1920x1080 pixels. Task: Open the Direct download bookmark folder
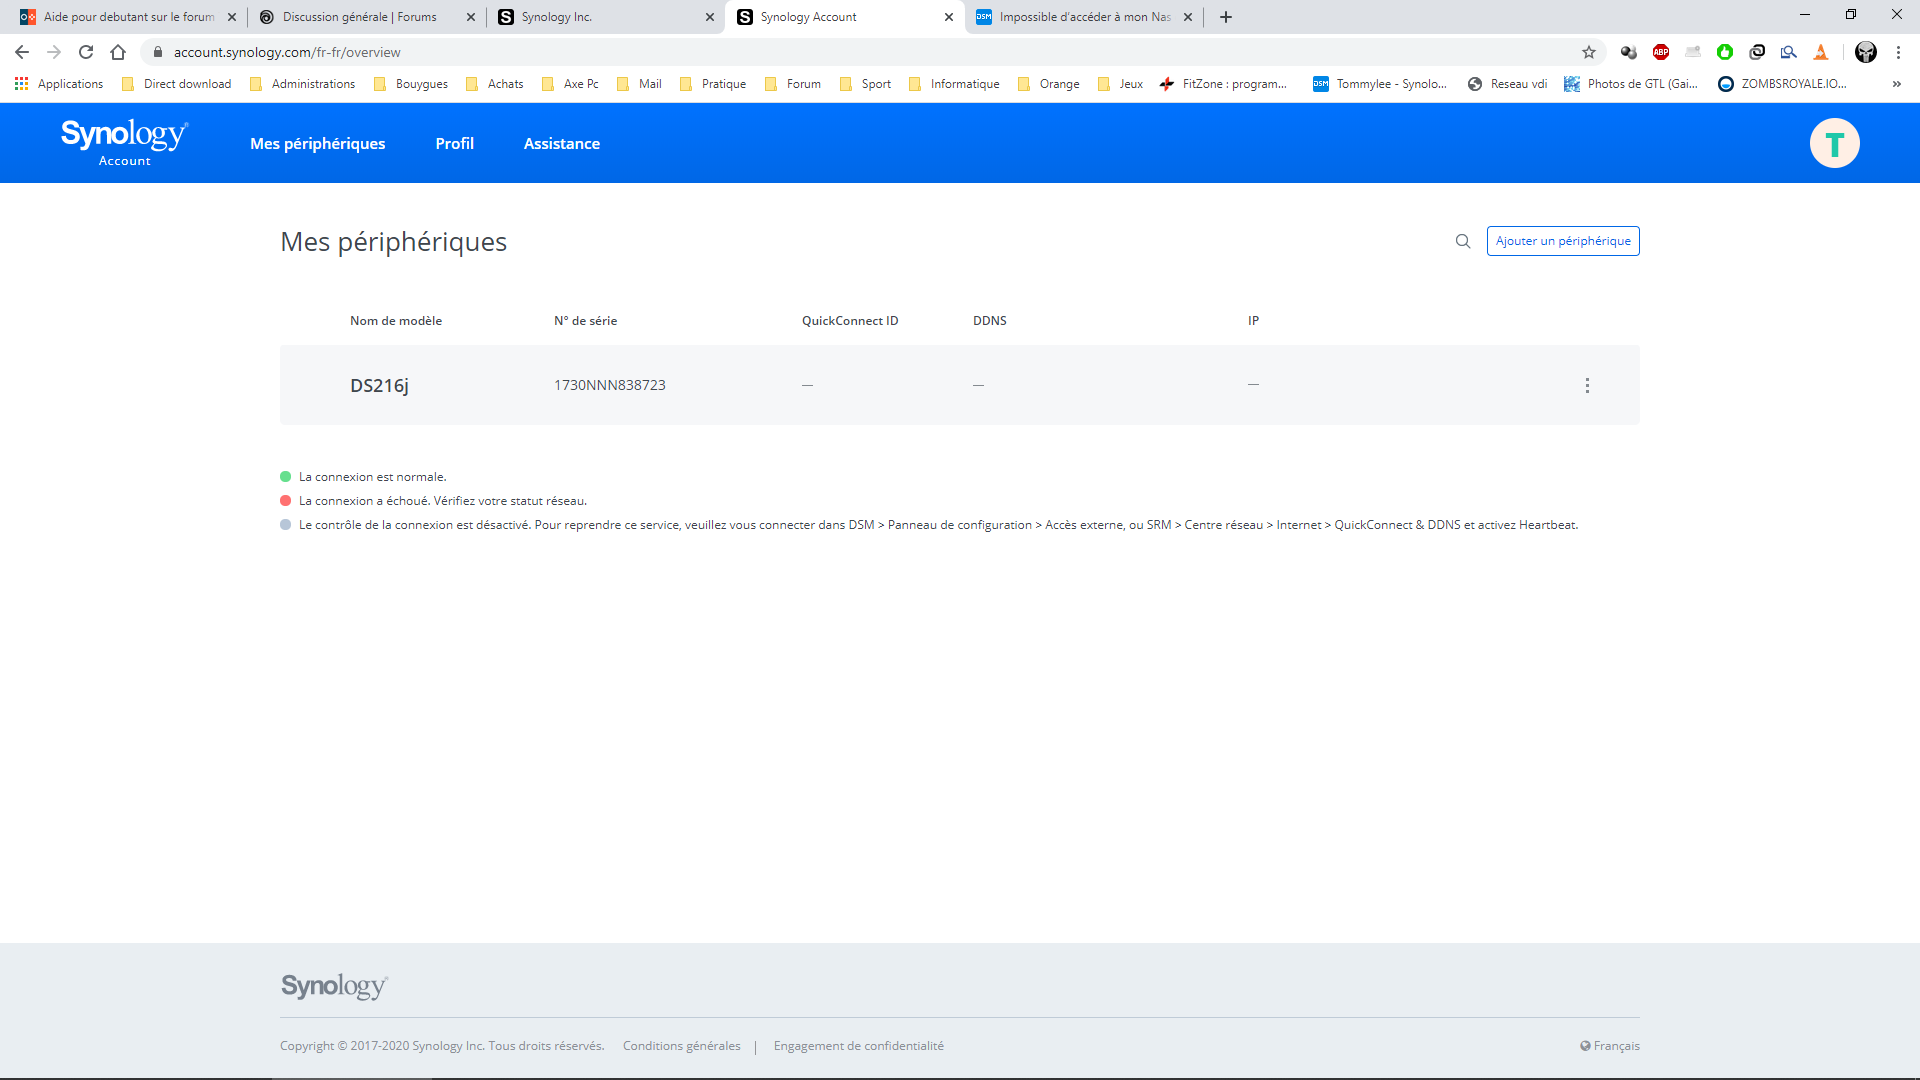pyautogui.click(x=177, y=84)
